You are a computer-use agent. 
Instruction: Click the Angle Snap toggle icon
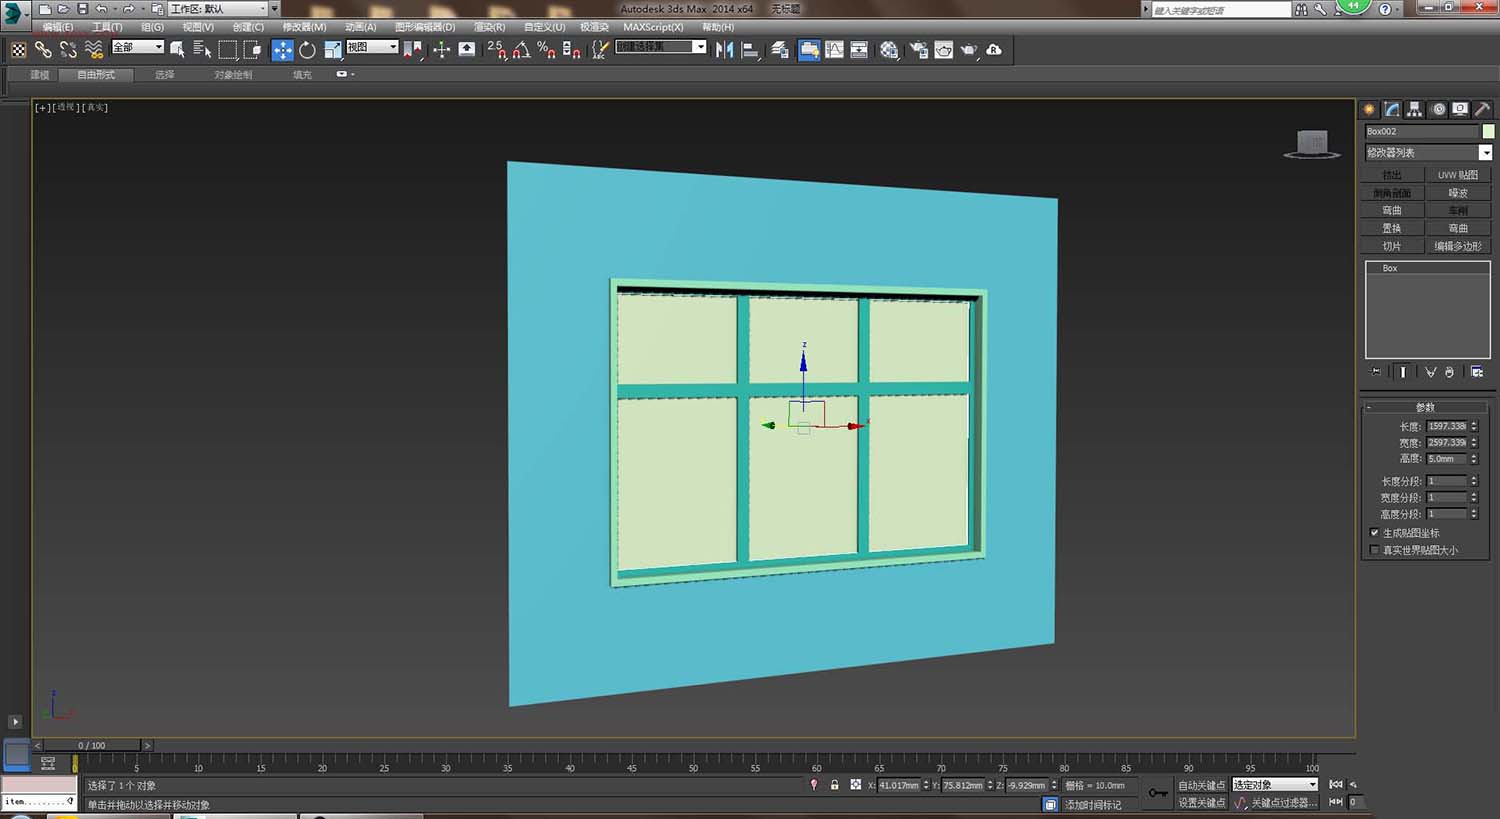(x=521, y=50)
